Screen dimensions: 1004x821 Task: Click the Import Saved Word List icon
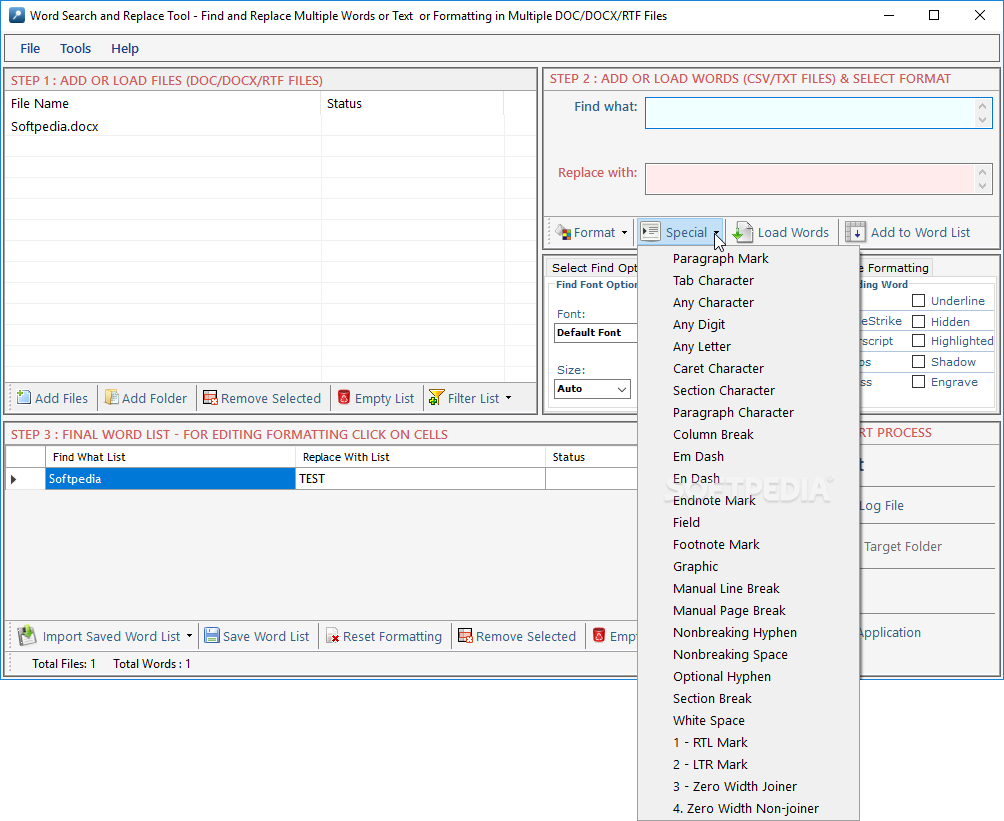27,635
